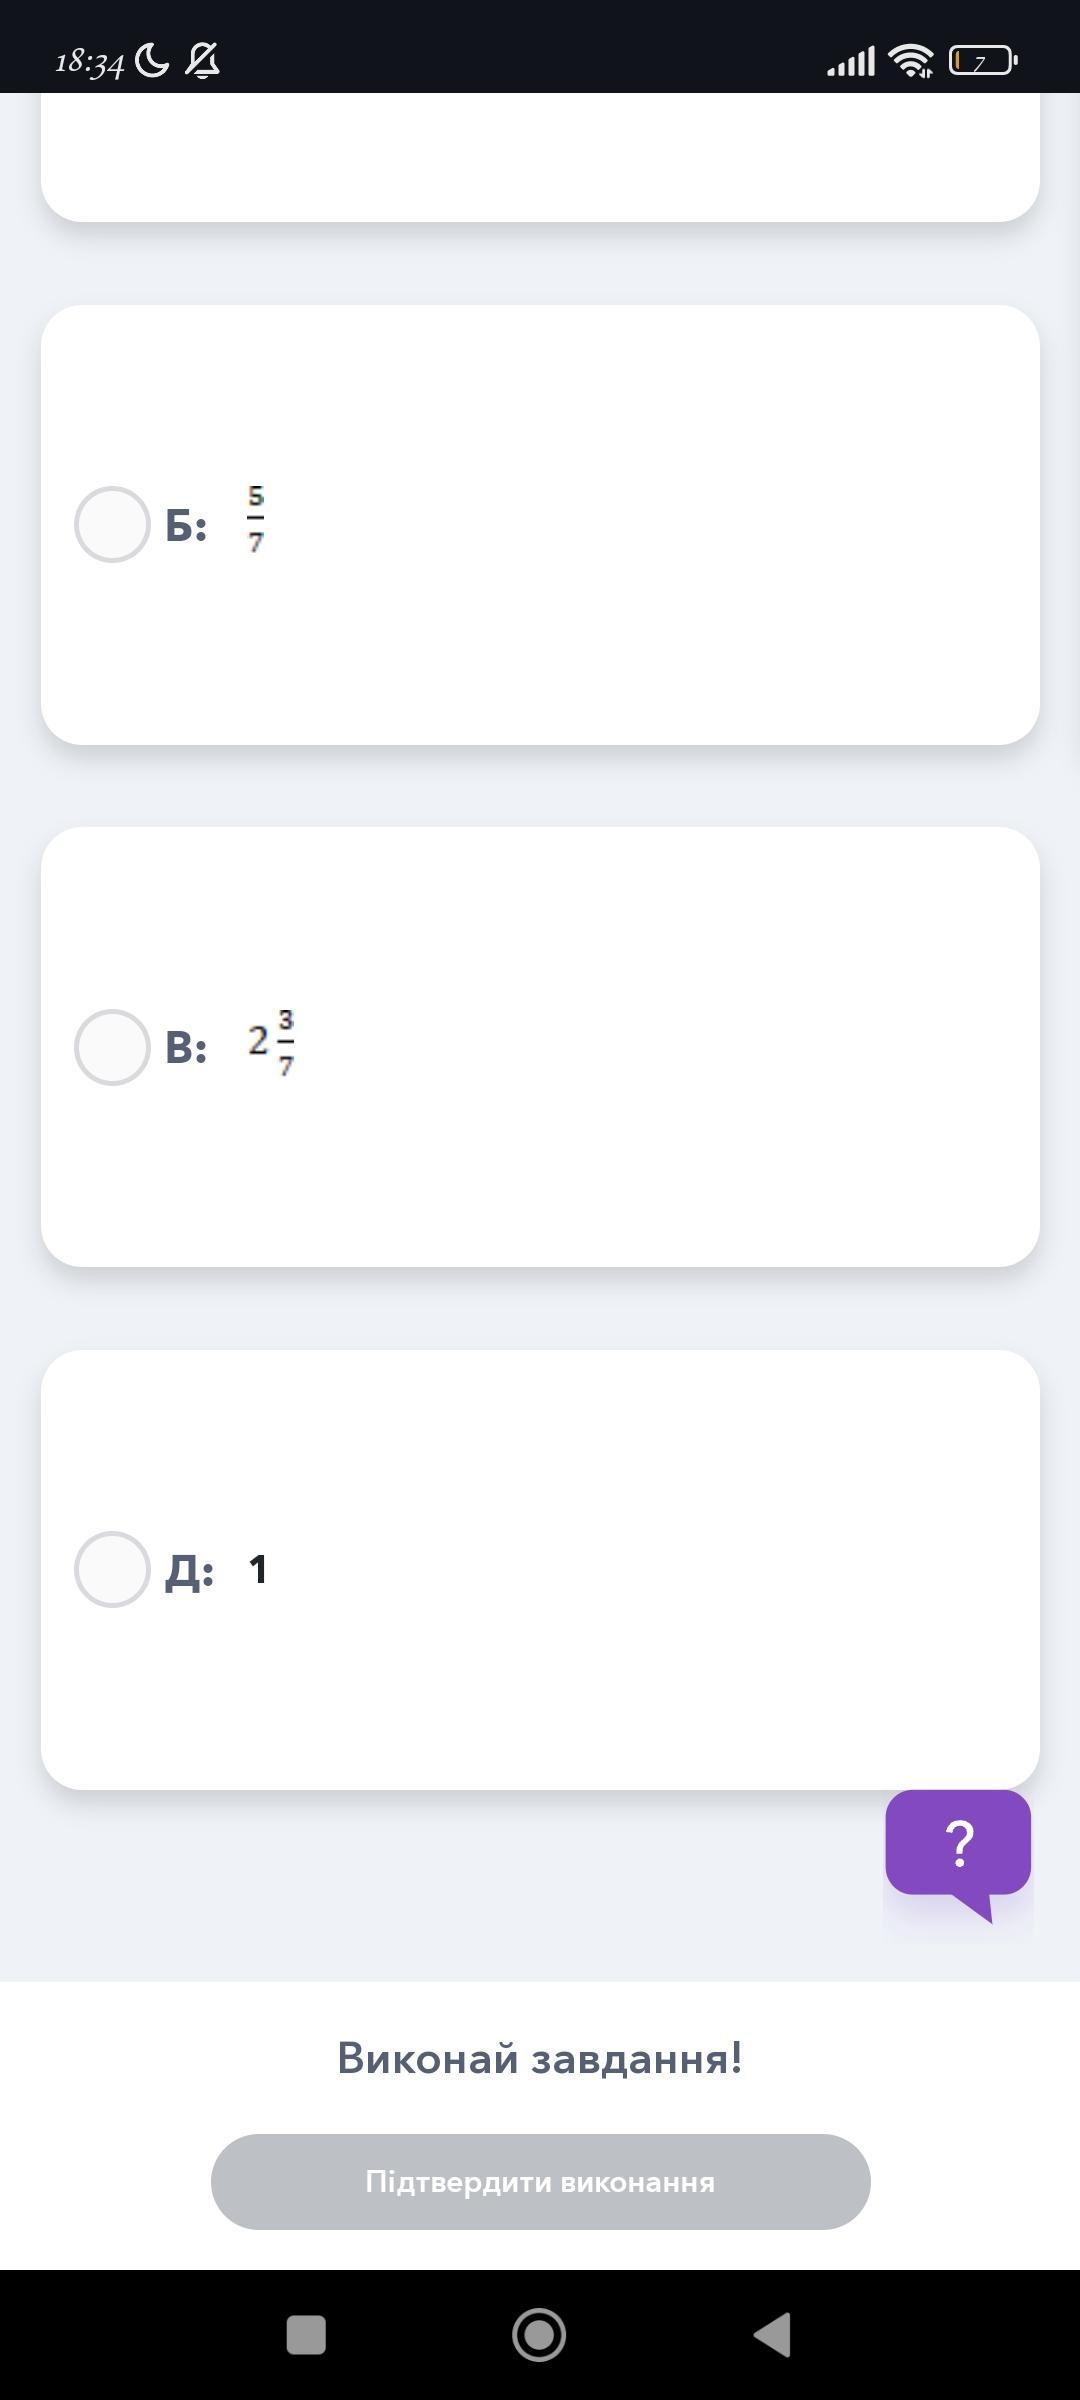Tap the partially visible top answer card
The image size is (1080, 2400).
click(x=540, y=157)
